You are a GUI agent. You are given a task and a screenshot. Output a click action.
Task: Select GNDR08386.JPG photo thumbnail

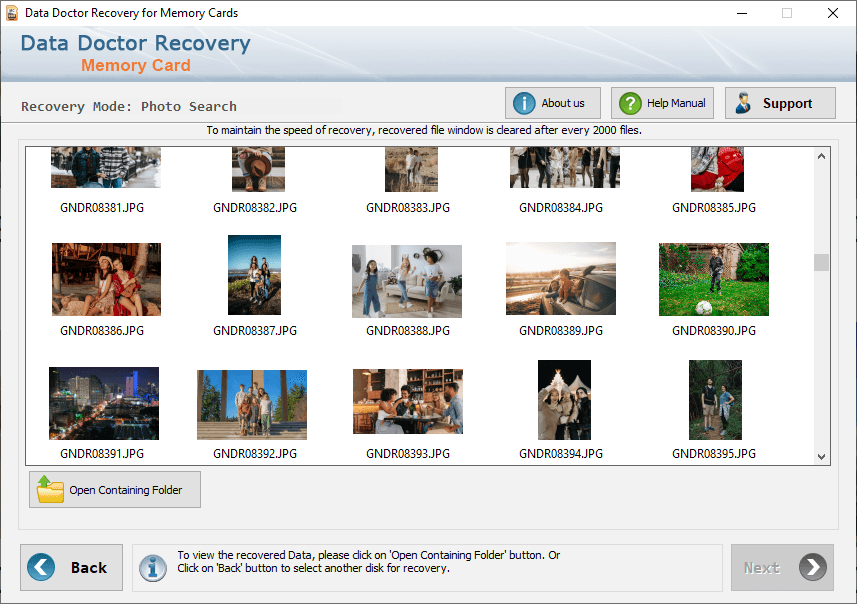[106, 279]
